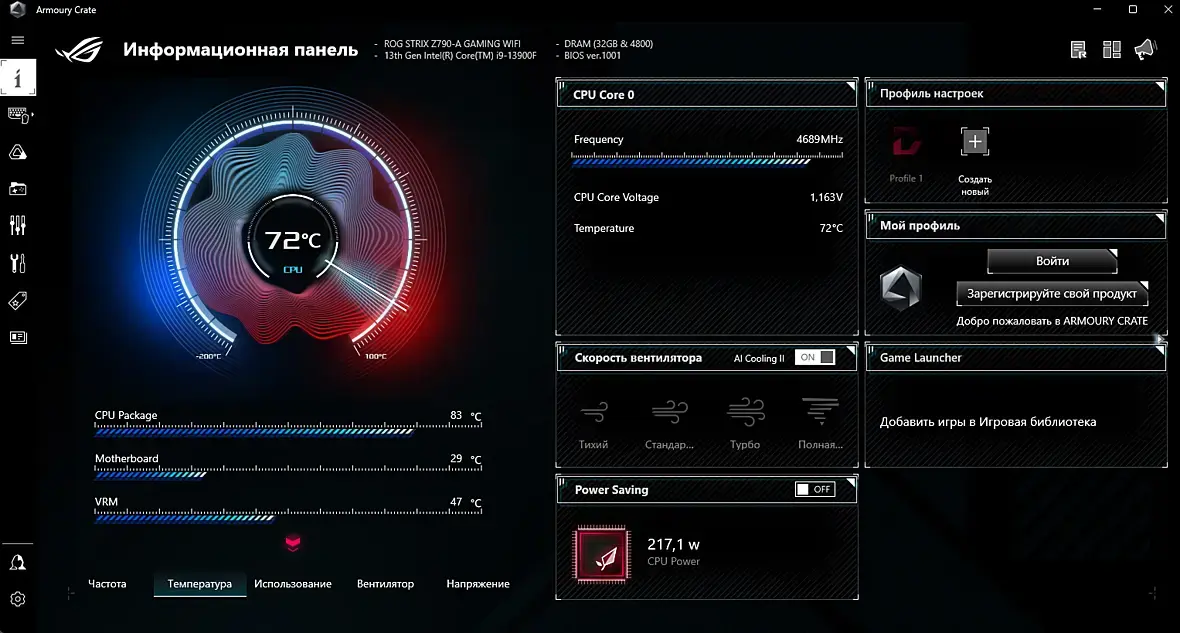
Task: Click Добавить игры в Игровая библиотека
Action: click(988, 422)
